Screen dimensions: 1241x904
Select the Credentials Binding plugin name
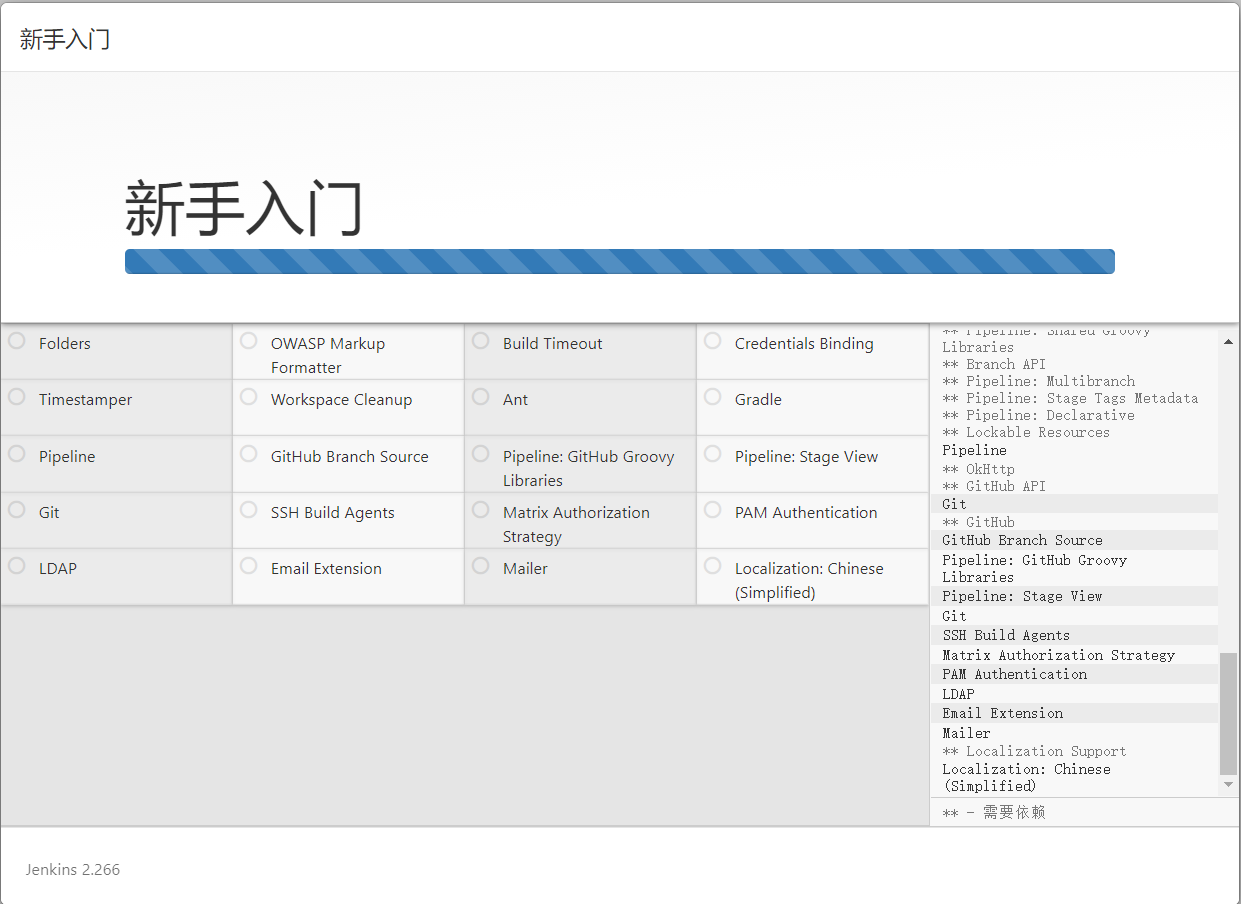(804, 344)
